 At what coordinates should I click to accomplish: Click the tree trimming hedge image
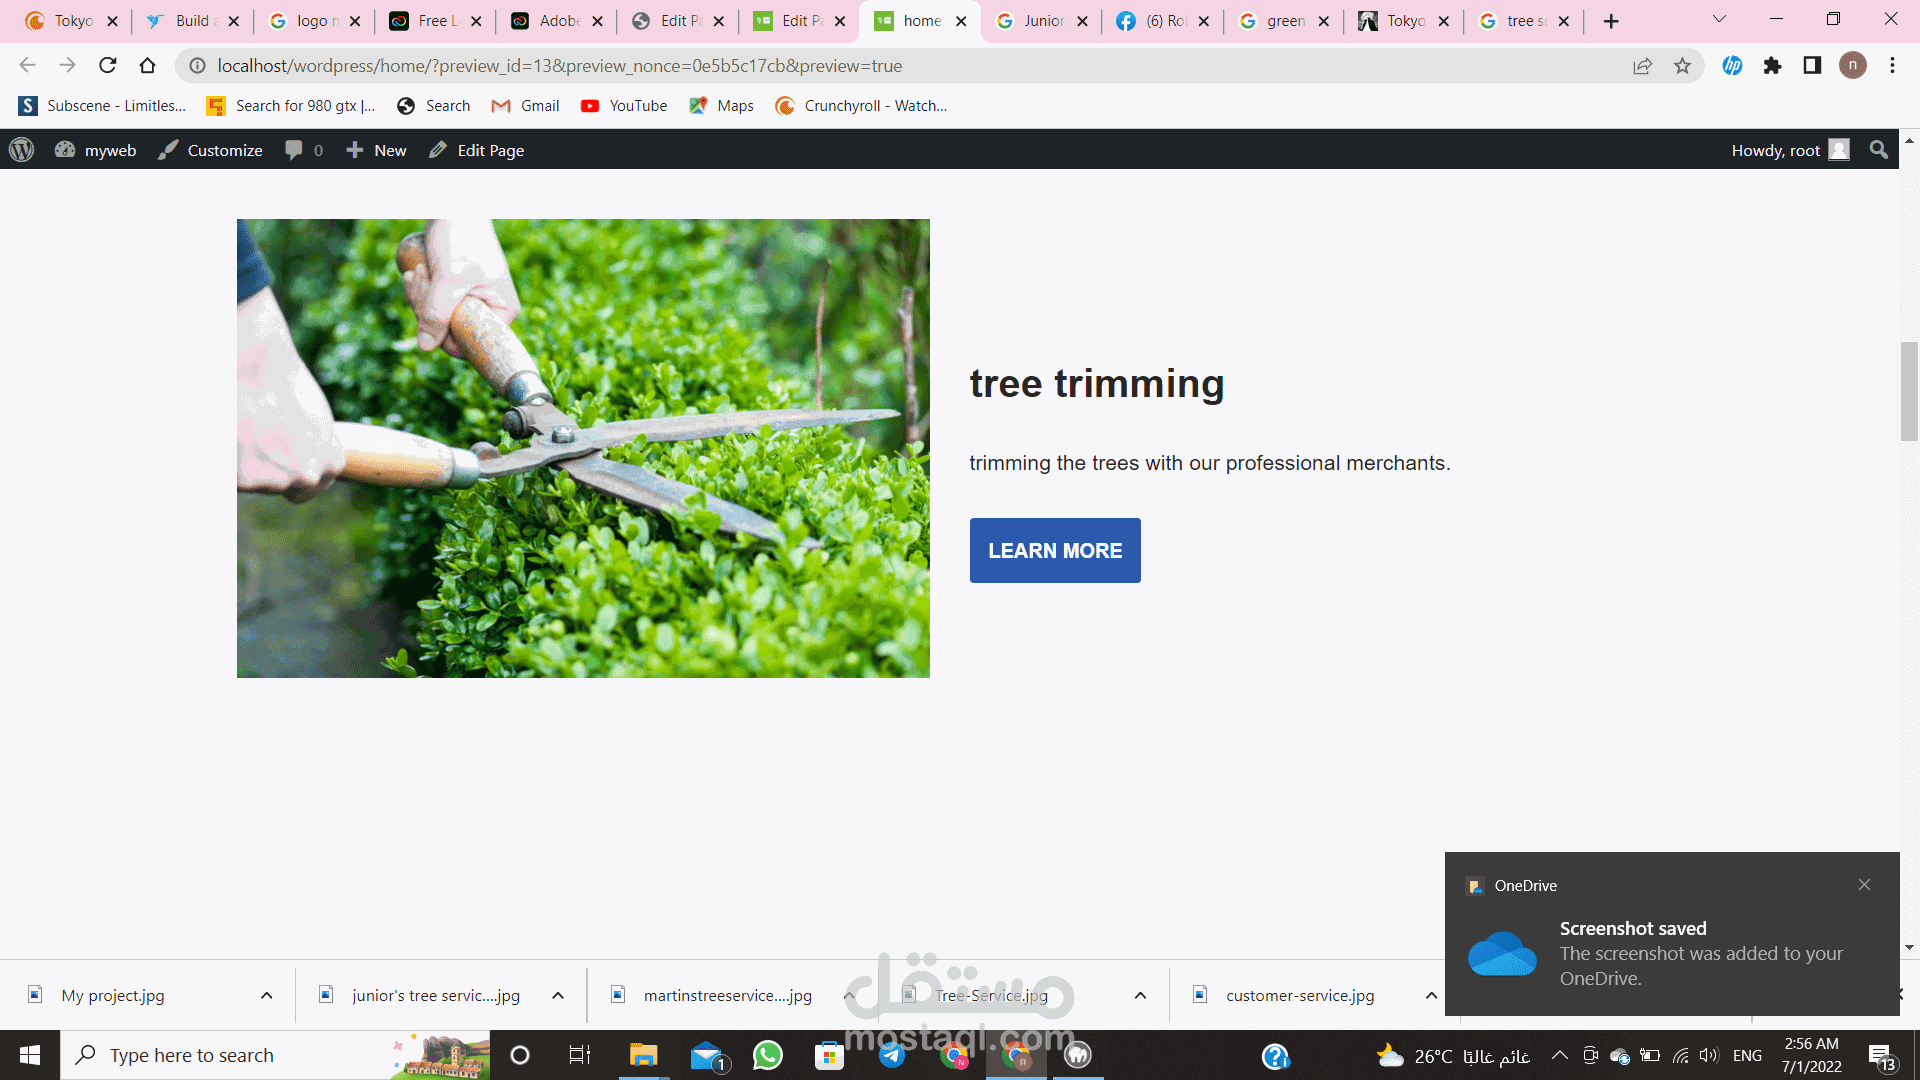click(583, 448)
